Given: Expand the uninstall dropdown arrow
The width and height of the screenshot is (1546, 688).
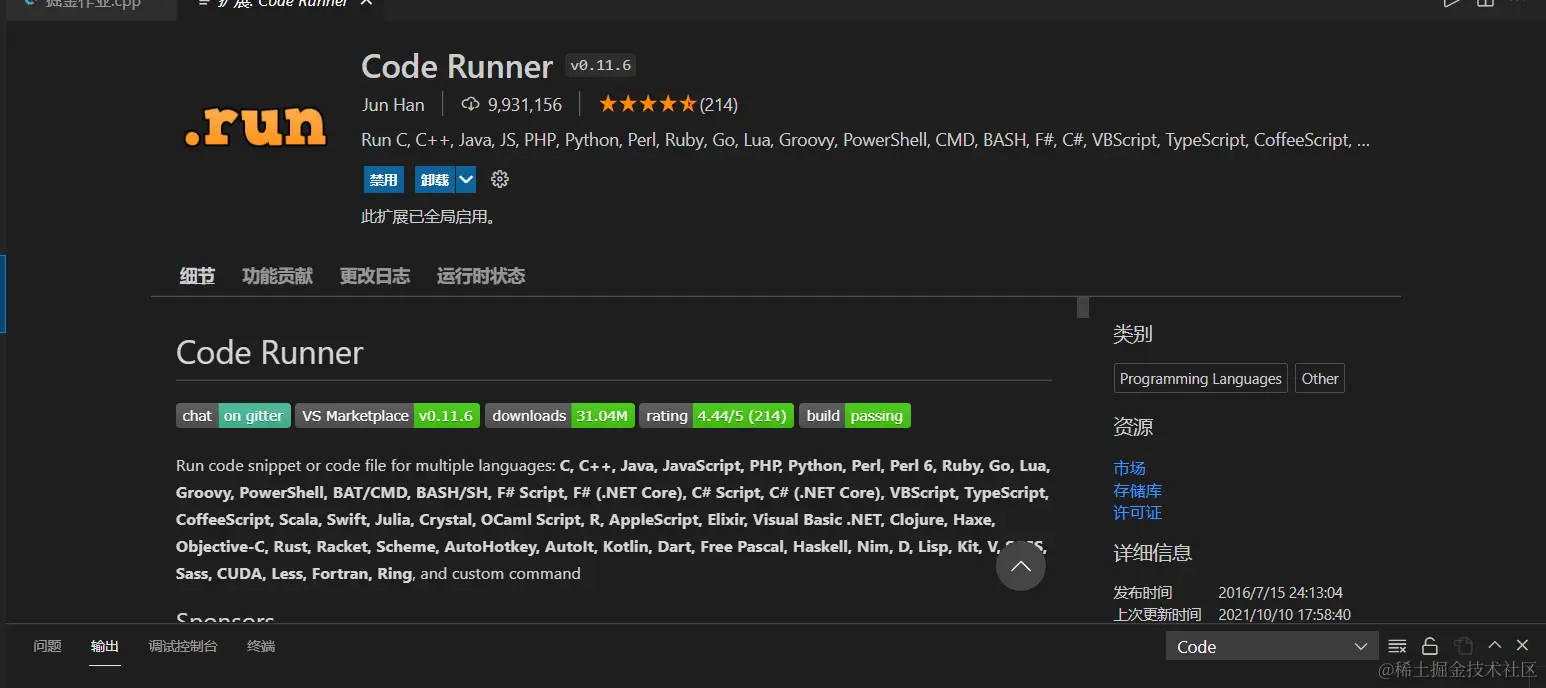Looking at the screenshot, I should [466, 180].
